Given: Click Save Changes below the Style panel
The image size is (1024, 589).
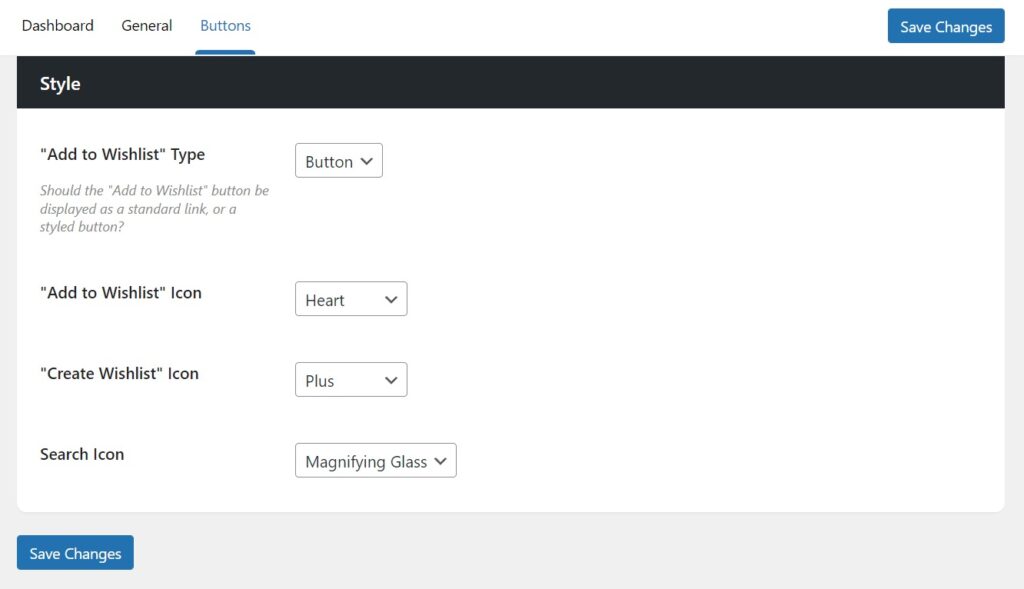Looking at the screenshot, I should pyautogui.click(x=74, y=552).
